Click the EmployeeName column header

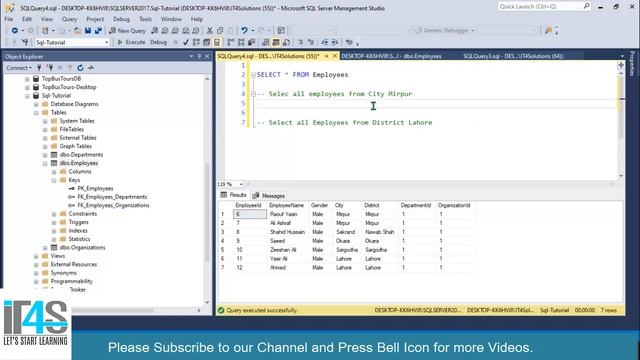286,205
